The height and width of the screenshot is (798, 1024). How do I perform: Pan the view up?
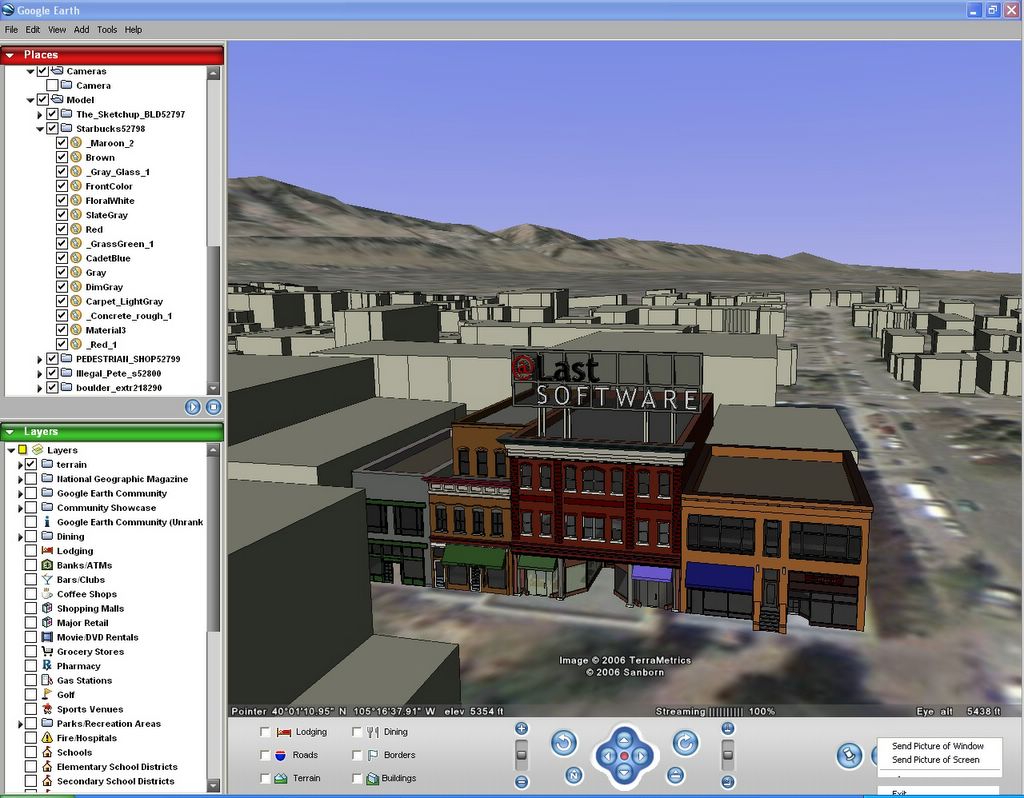click(x=624, y=739)
